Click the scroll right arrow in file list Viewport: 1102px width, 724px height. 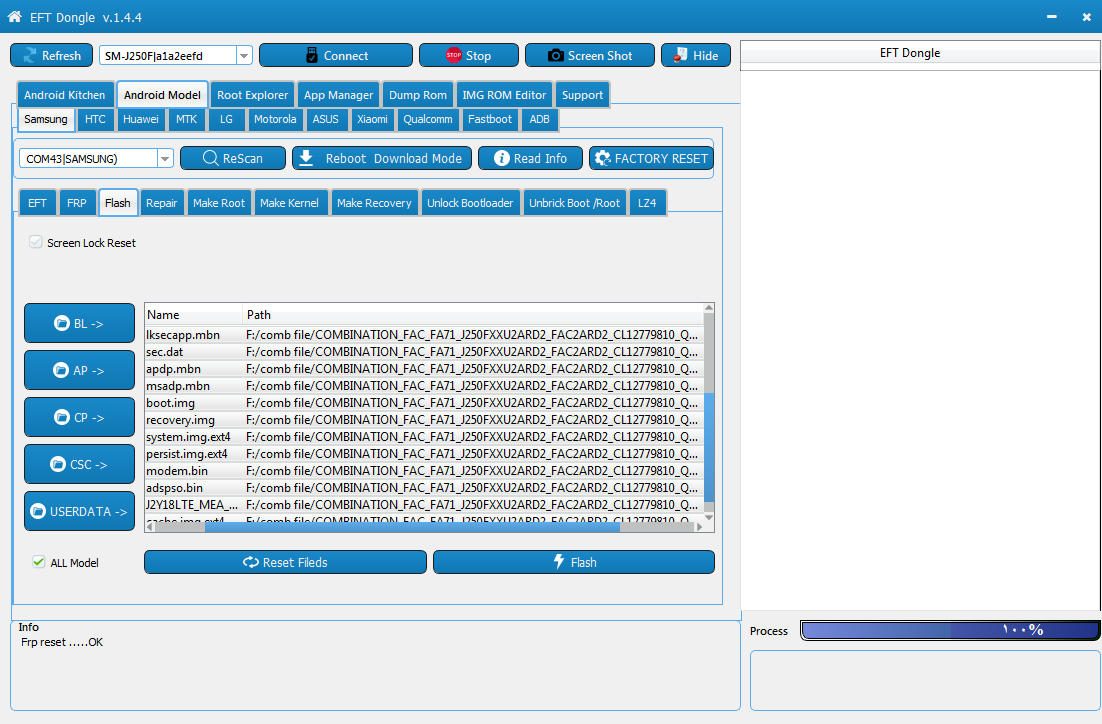click(699, 526)
